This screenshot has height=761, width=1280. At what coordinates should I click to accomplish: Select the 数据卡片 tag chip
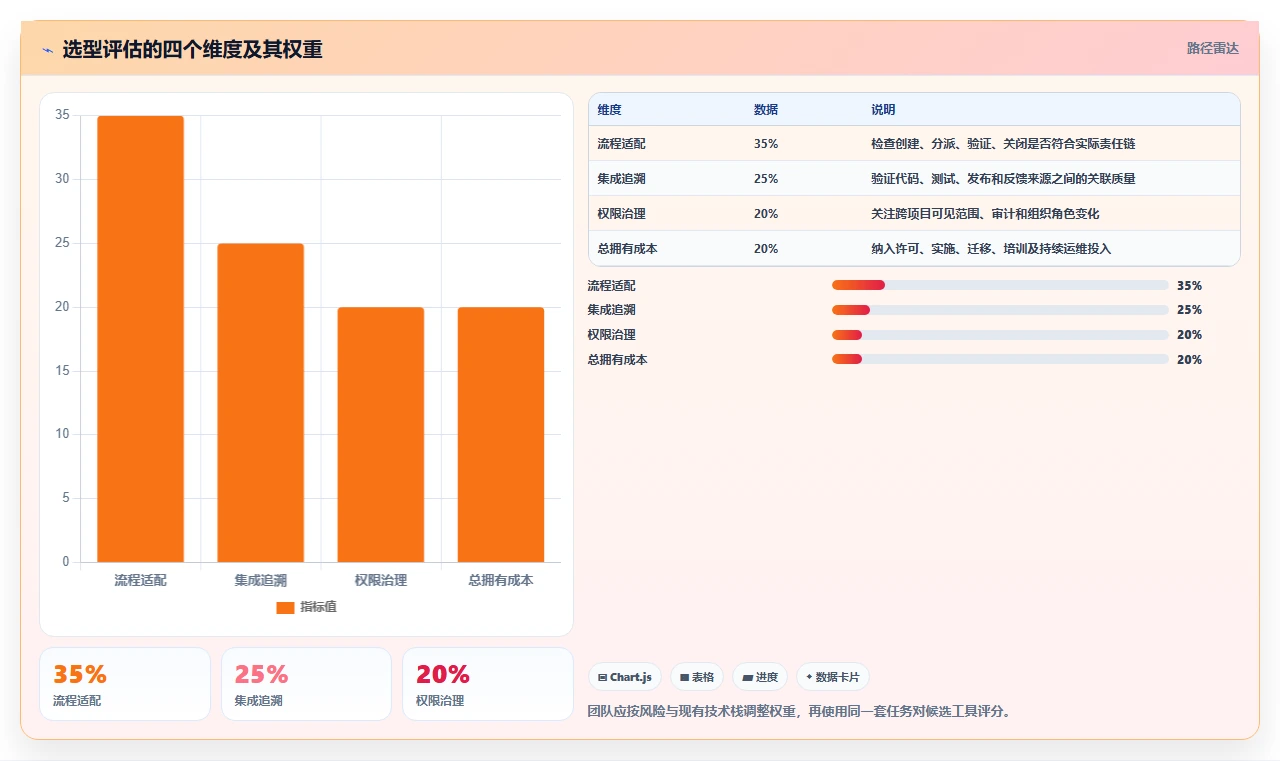pyautogui.click(x=833, y=677)
